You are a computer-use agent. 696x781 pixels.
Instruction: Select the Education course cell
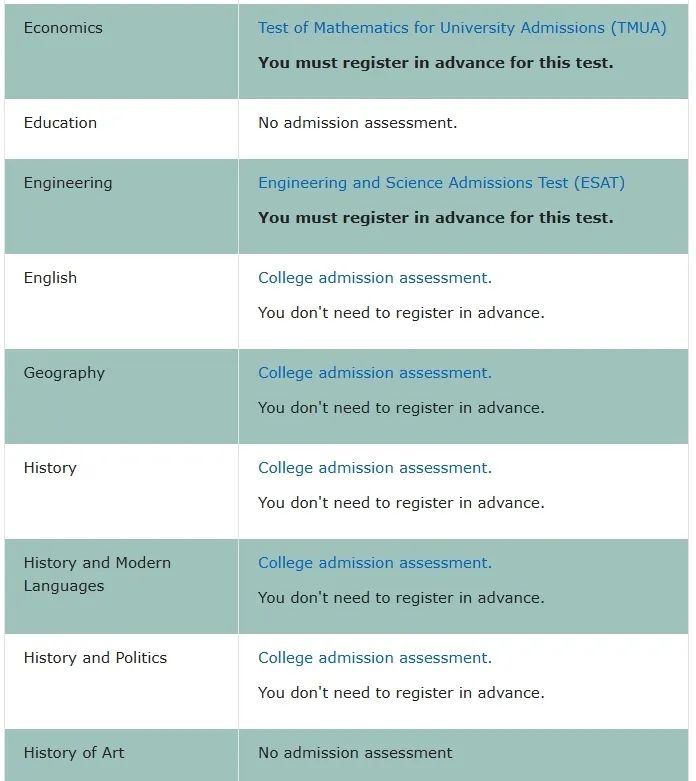coord(60,123)
